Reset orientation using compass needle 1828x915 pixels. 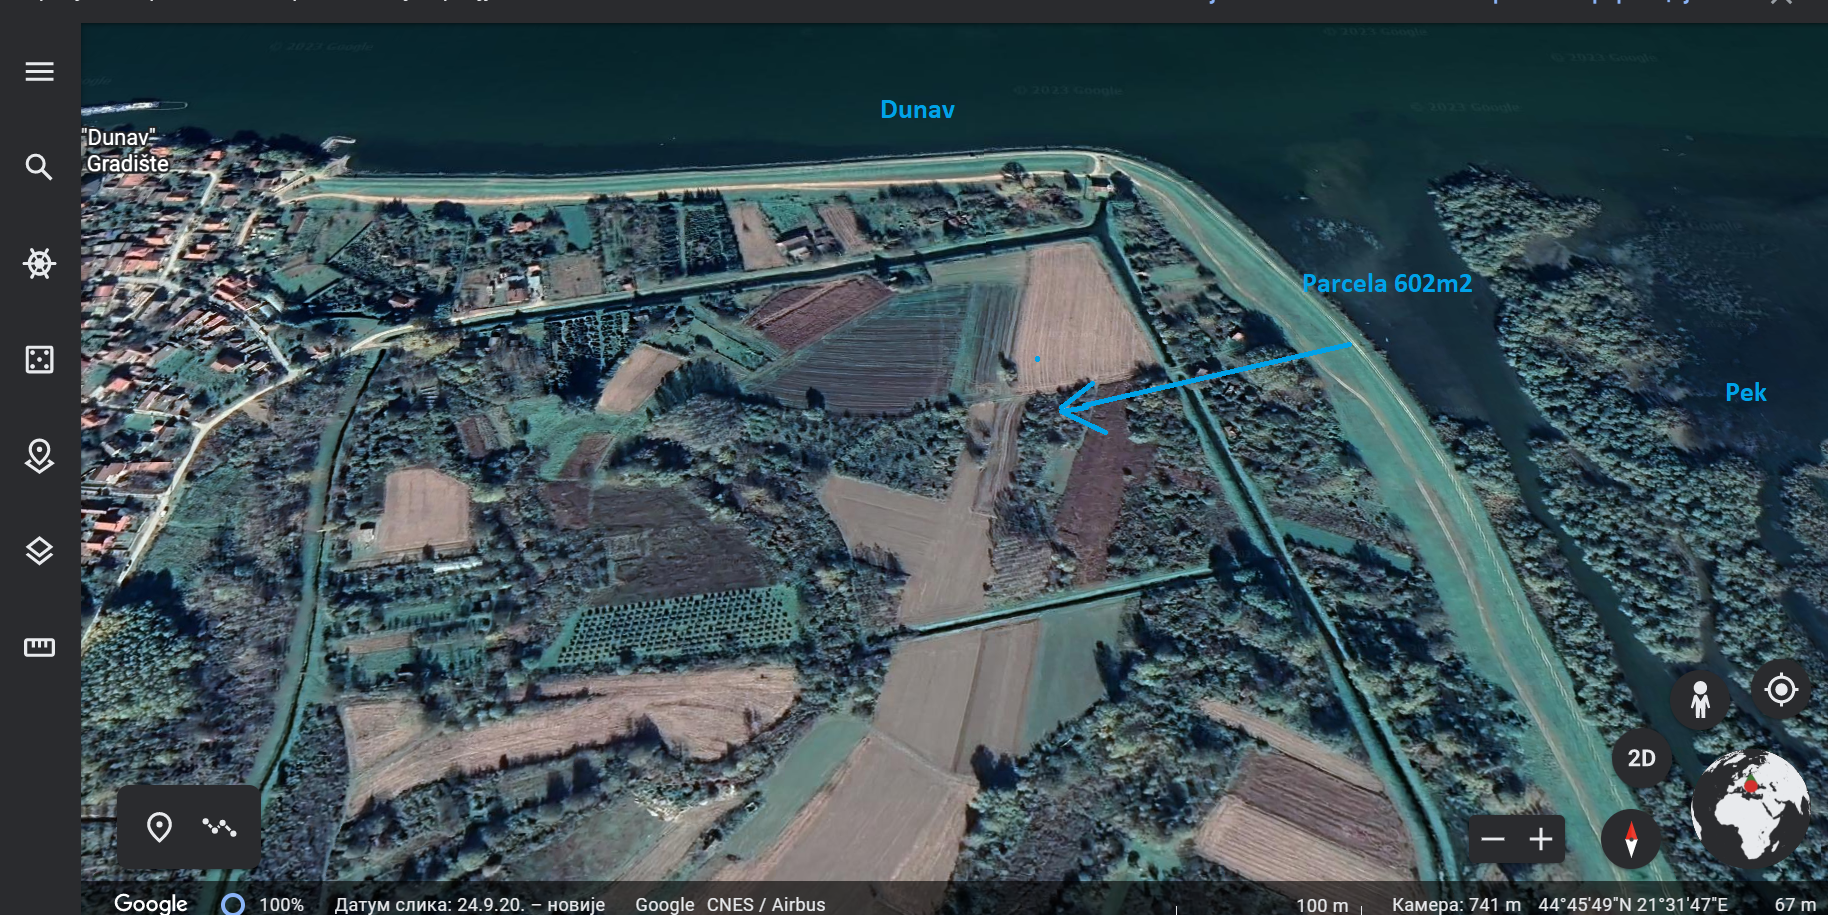click(1631, 839)
